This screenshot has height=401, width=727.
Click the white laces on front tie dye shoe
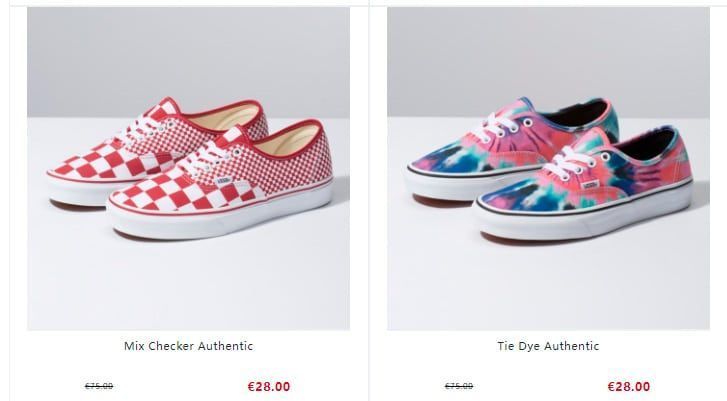click(x=572, y=158)
